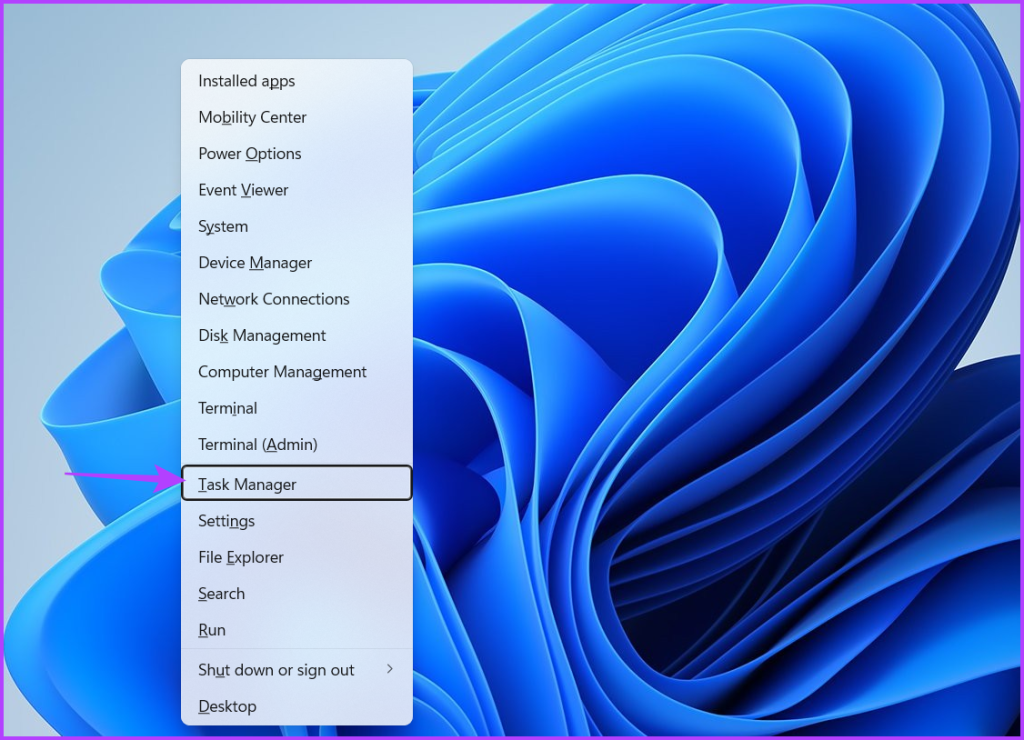Choose the System menu item

[x=296, y=227]
